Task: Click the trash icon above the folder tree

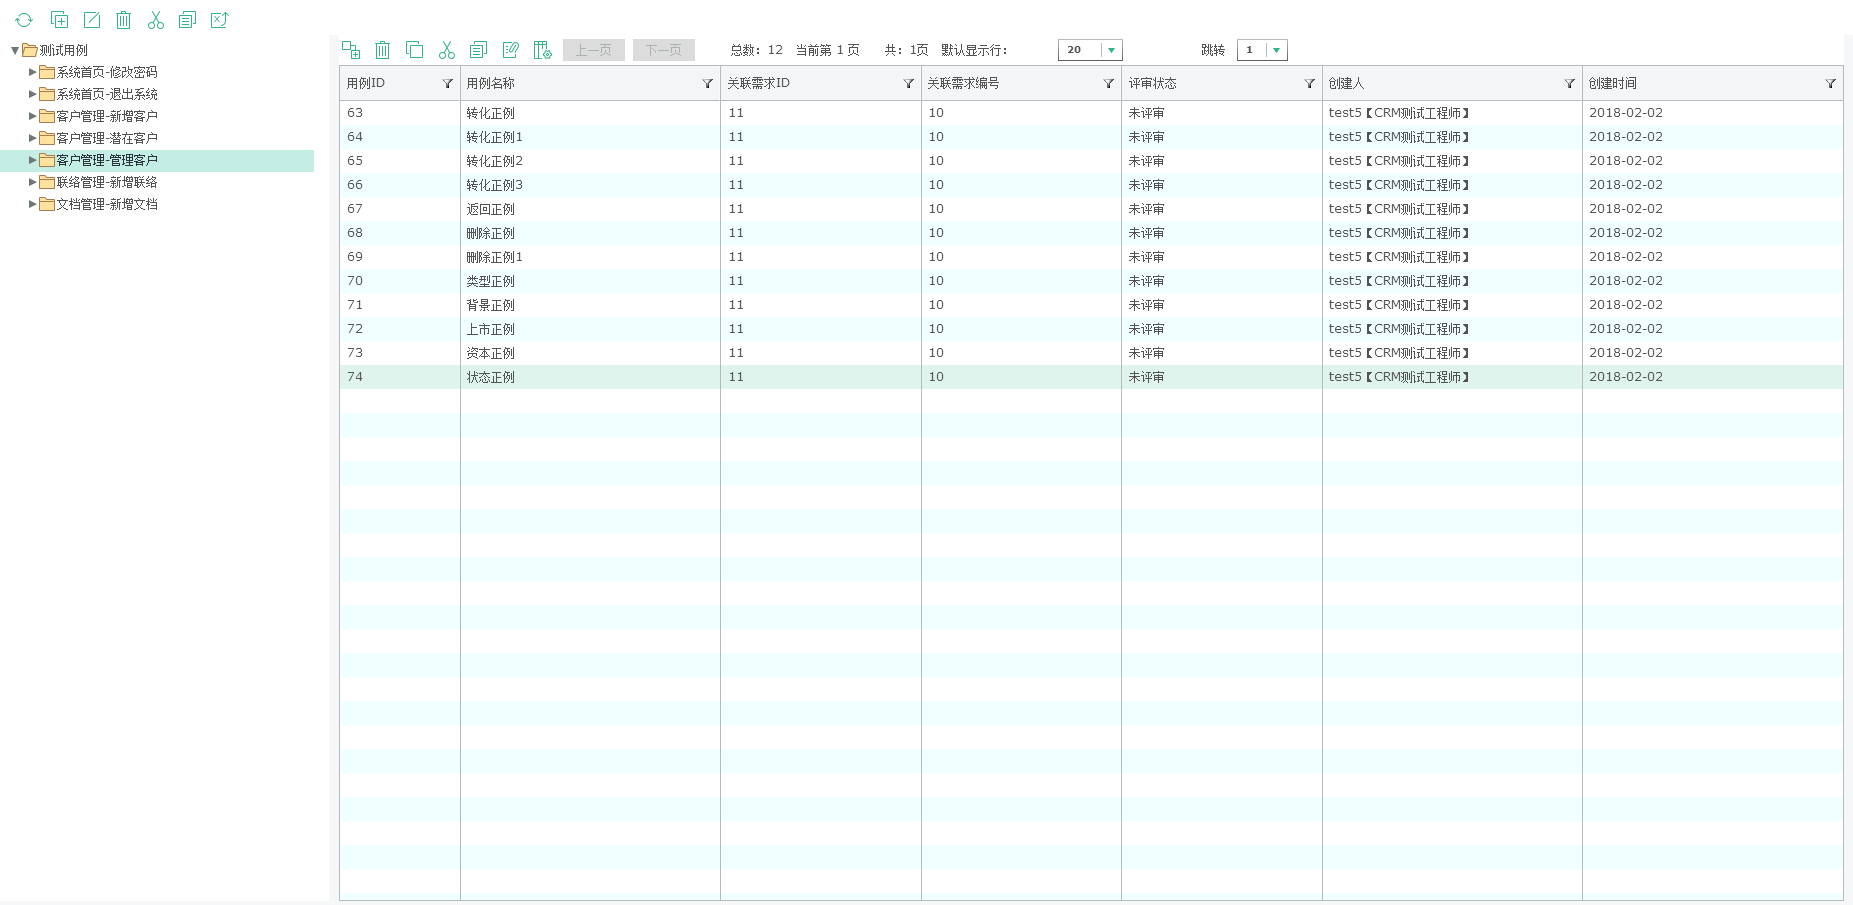Action: (123, 20)
